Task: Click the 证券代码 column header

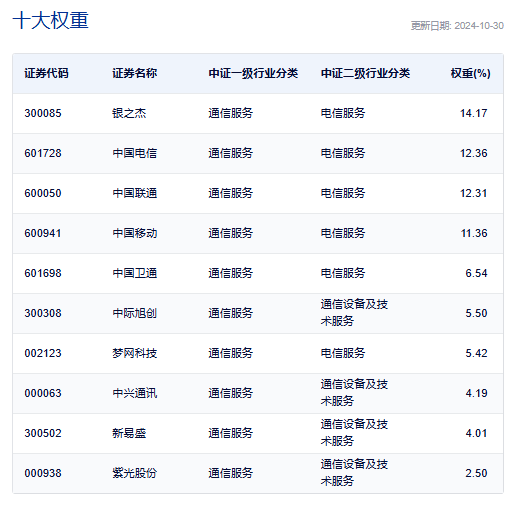Action: 46,73
